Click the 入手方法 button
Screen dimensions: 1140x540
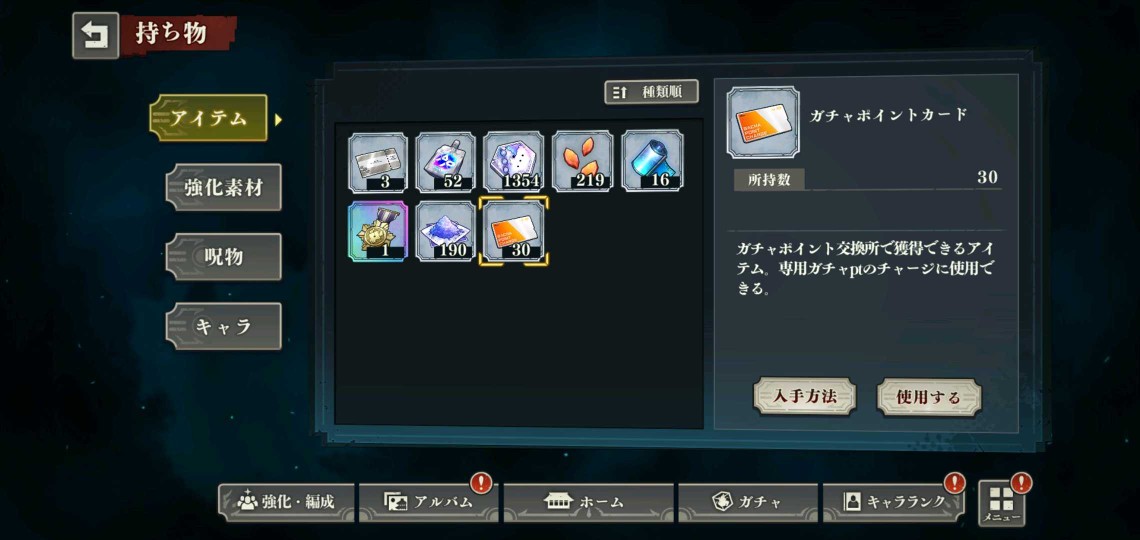pos(804,397)
